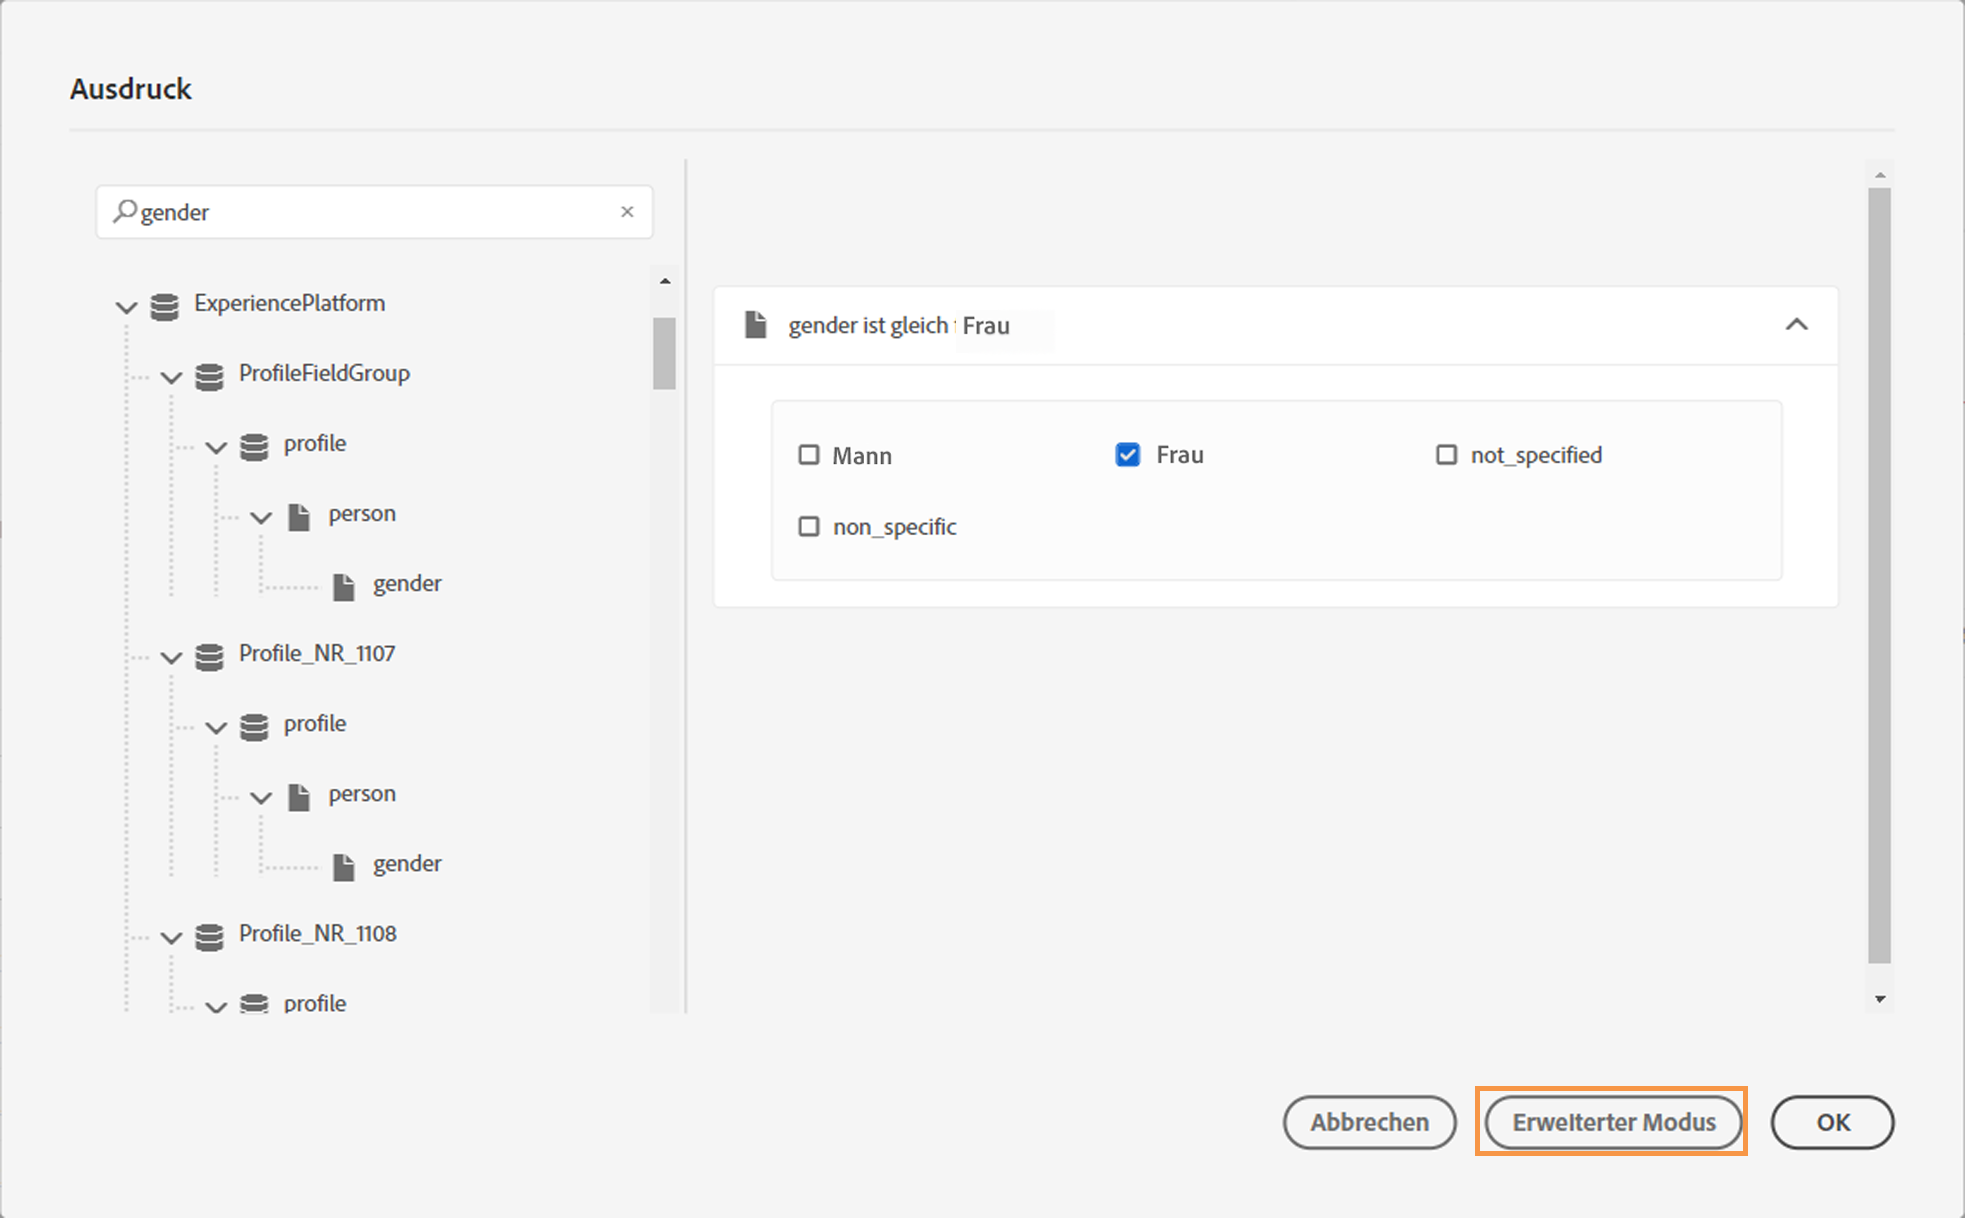1965x1218 pixels.
Task: Click the Profile_NR_1108 database icon
Action: point(209,936)
